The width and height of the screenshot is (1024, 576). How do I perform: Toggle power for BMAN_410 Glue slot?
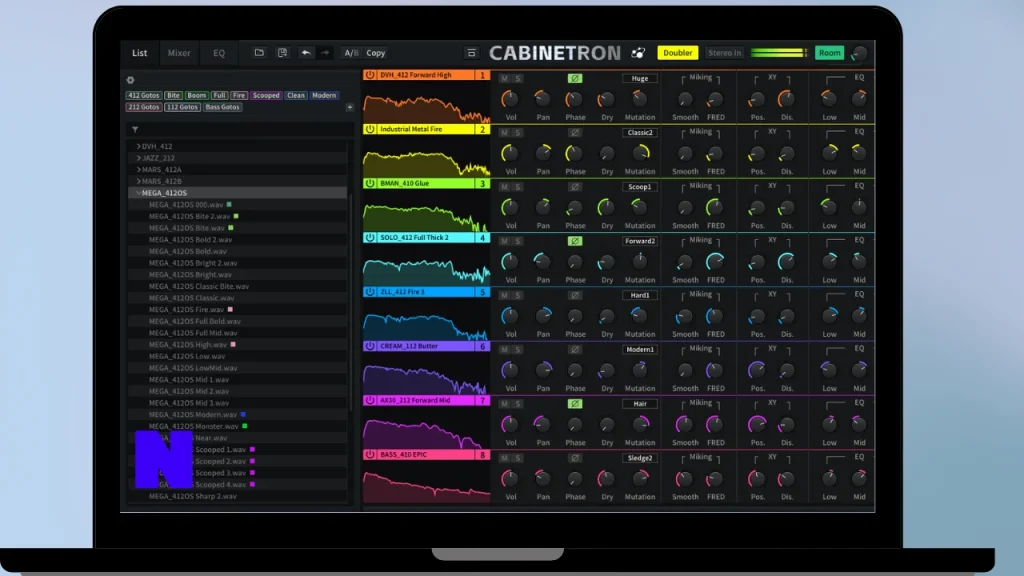[370, 184]
